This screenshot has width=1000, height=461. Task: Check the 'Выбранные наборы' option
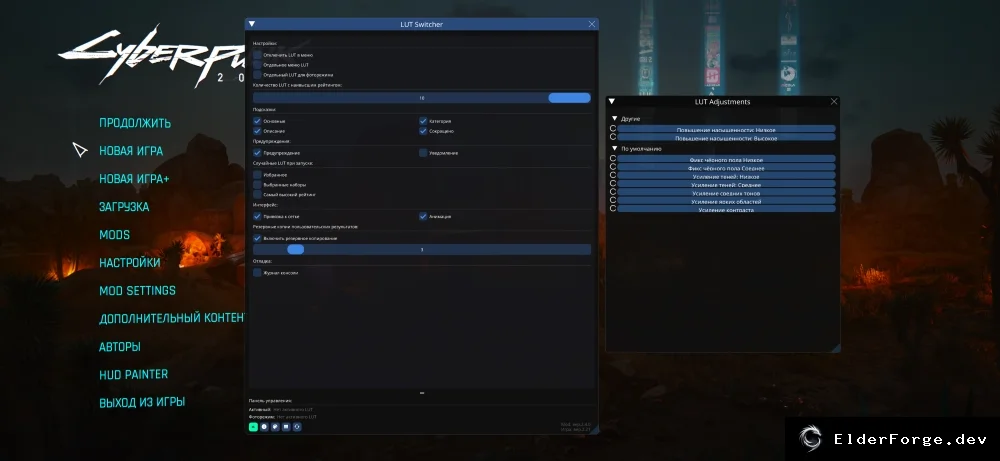coord(257,184)
